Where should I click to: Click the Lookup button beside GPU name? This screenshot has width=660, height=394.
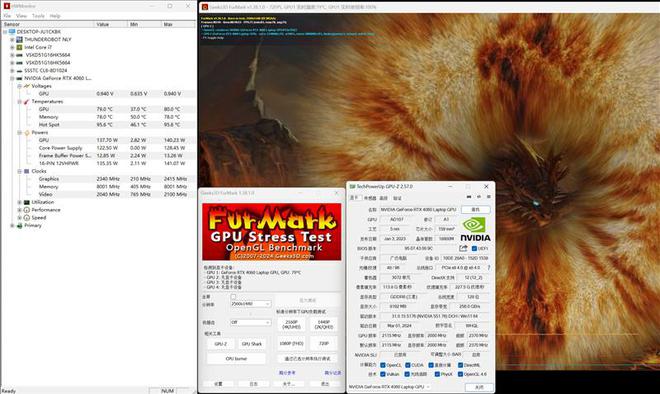pos(475,209)
